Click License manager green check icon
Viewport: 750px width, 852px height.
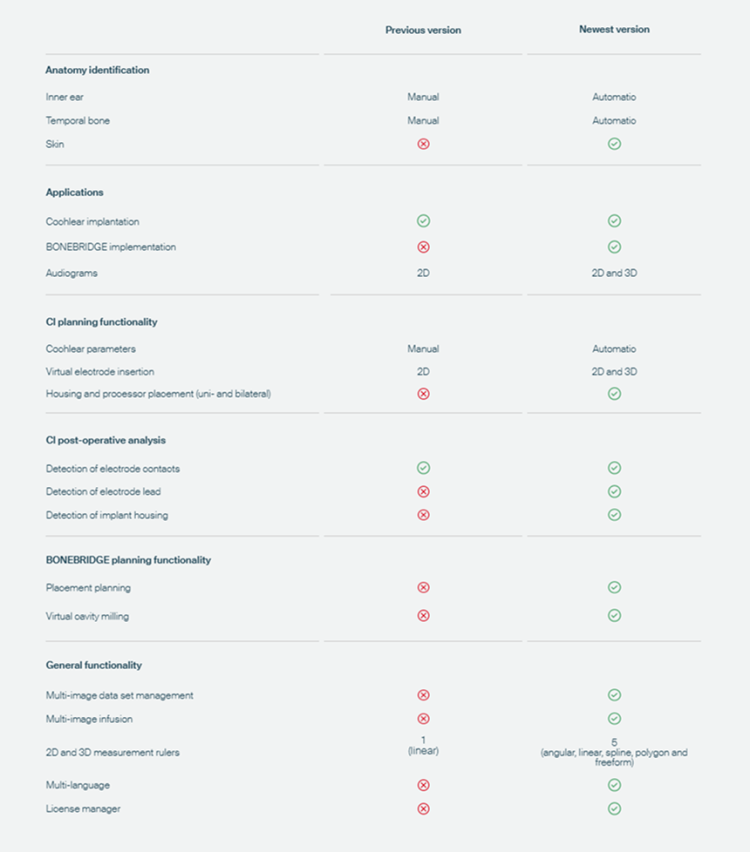[x=614, y=809]
